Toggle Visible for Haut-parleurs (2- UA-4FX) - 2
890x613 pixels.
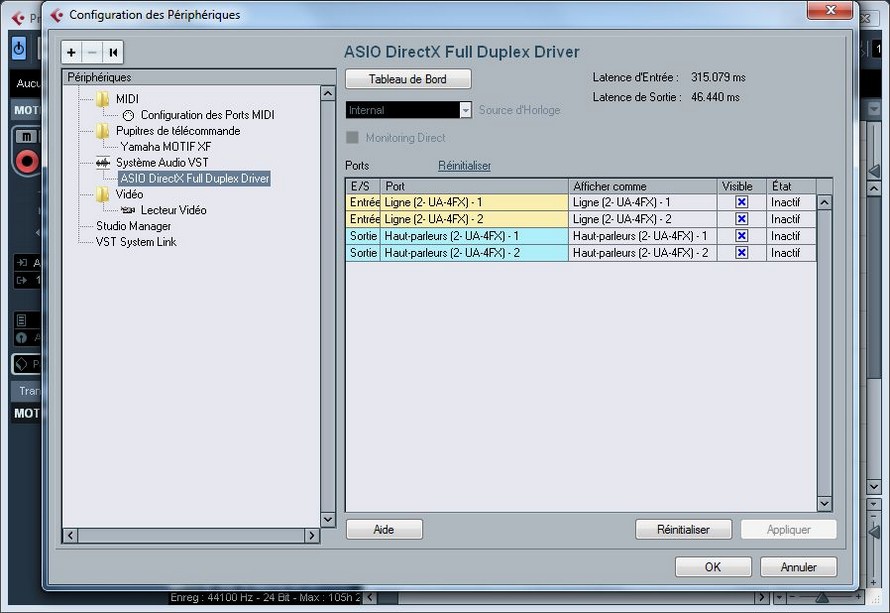pyautogui.click(x=741, y=253)
